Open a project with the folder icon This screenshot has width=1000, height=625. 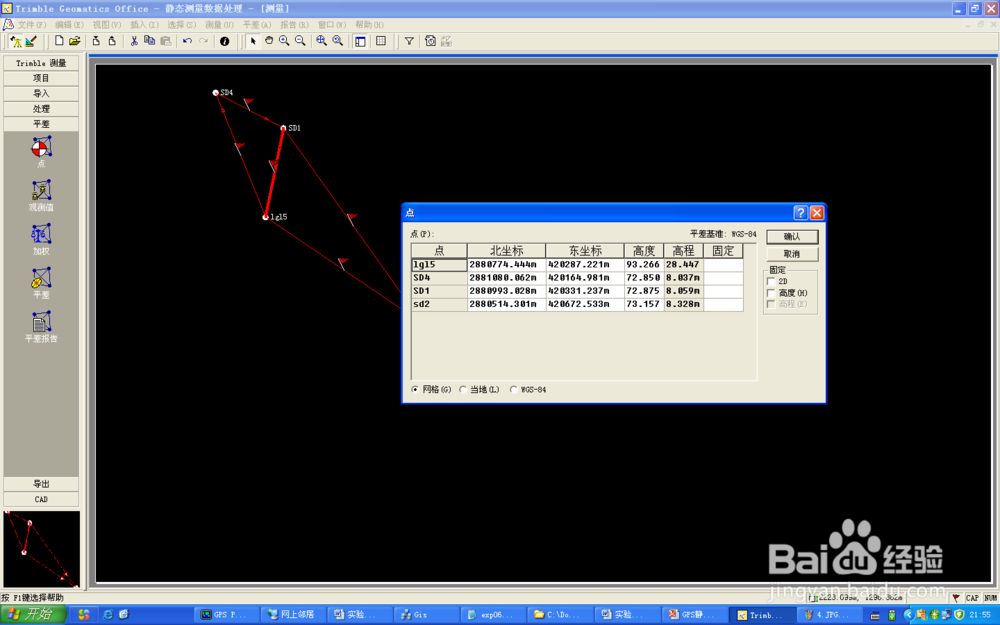coord(75,41)
